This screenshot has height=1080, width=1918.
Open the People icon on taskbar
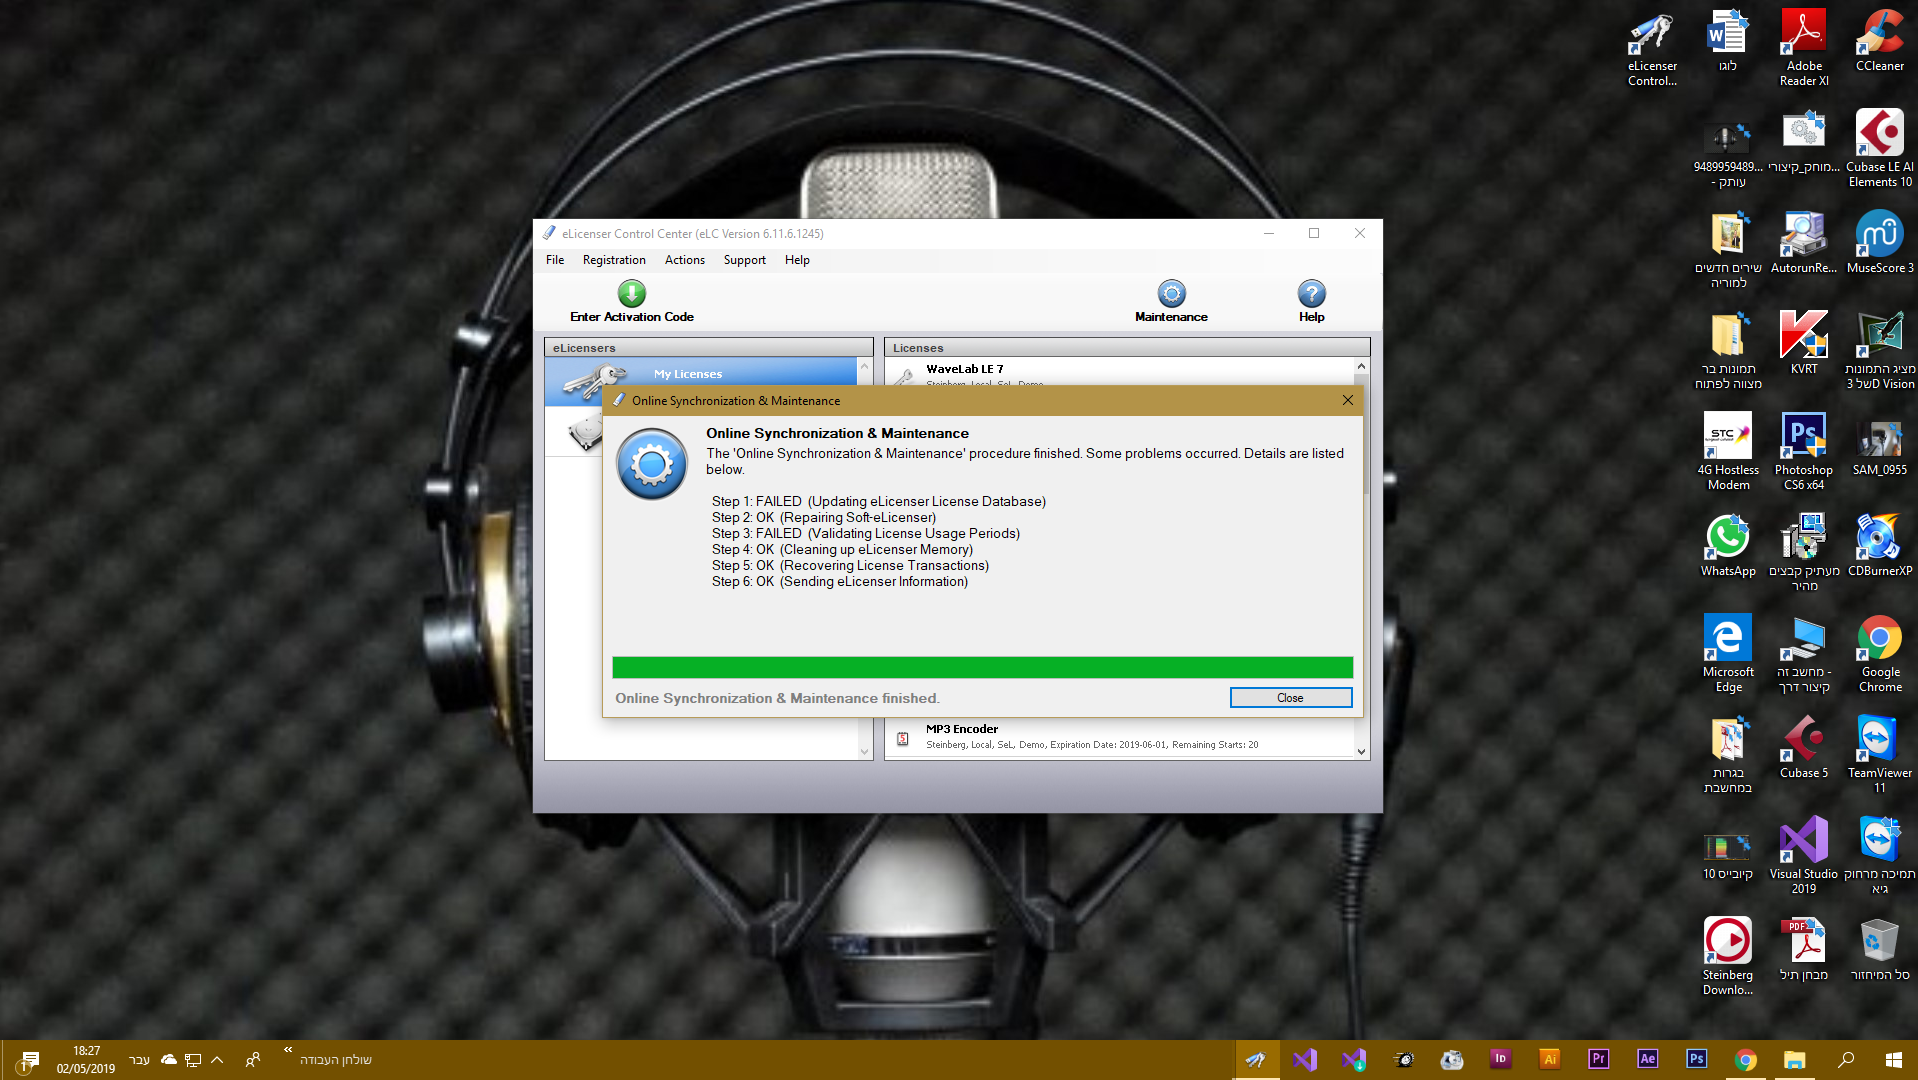[253, 1060]
